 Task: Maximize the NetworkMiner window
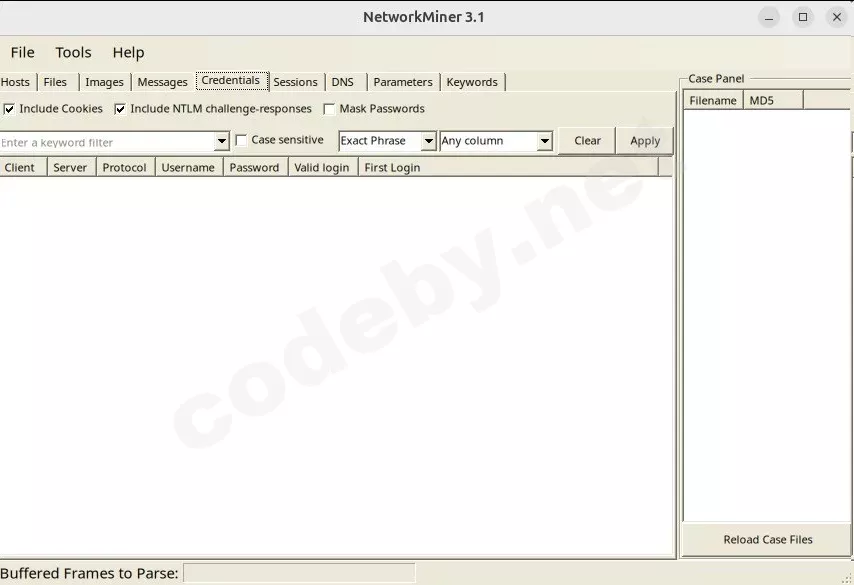click(803, 17)
